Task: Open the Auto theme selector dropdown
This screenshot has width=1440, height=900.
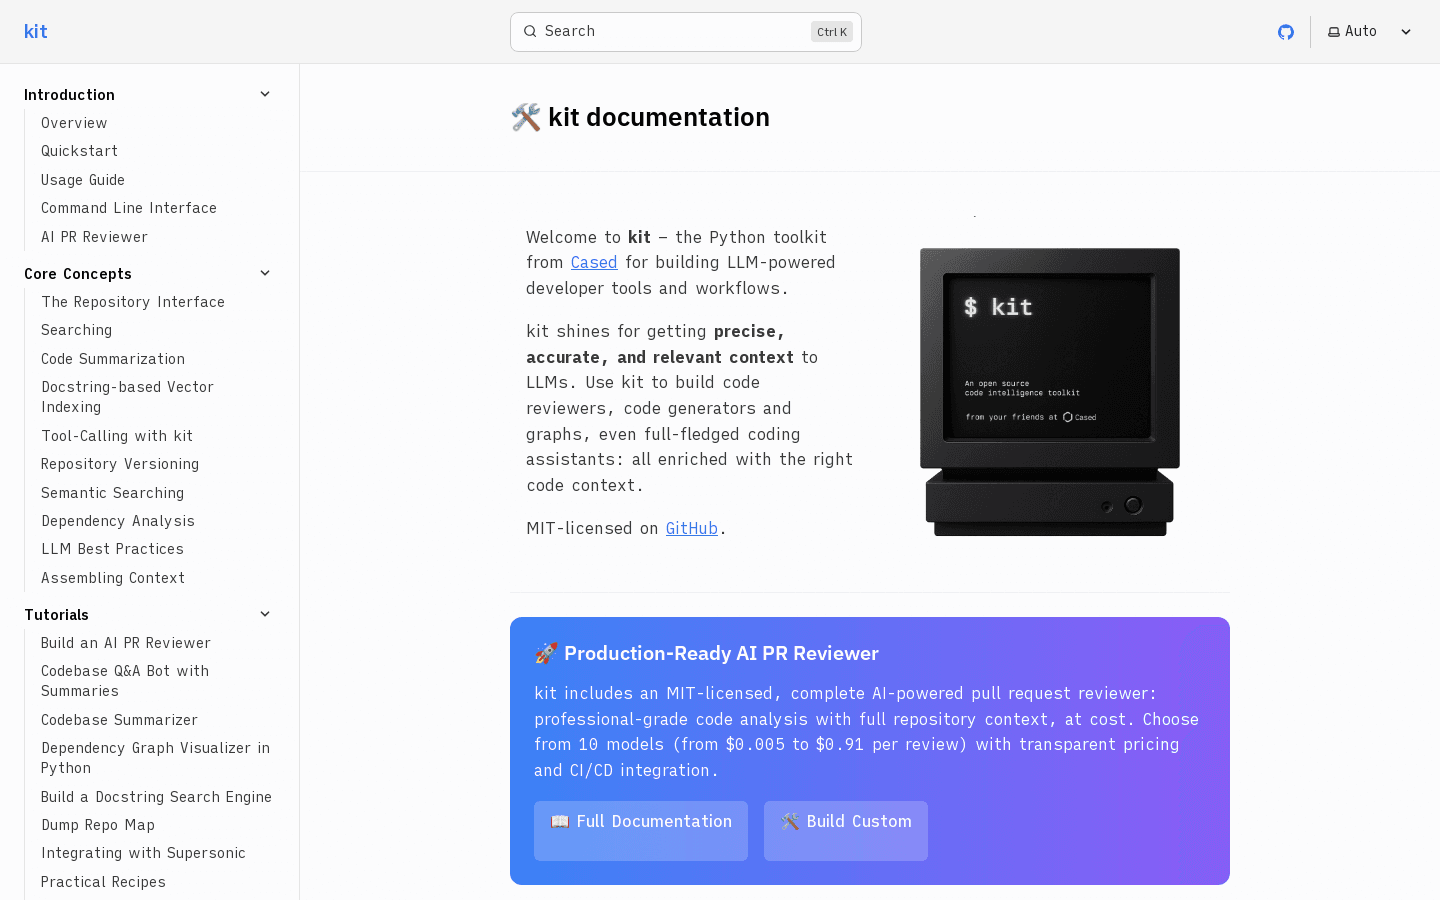Action: pyautogui.click(x=1369, y=32)
